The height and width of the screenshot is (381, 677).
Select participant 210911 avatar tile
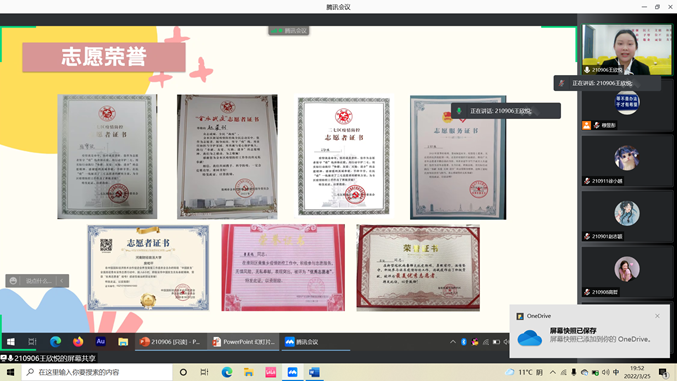pyautogui.click(x=627, y=160)
